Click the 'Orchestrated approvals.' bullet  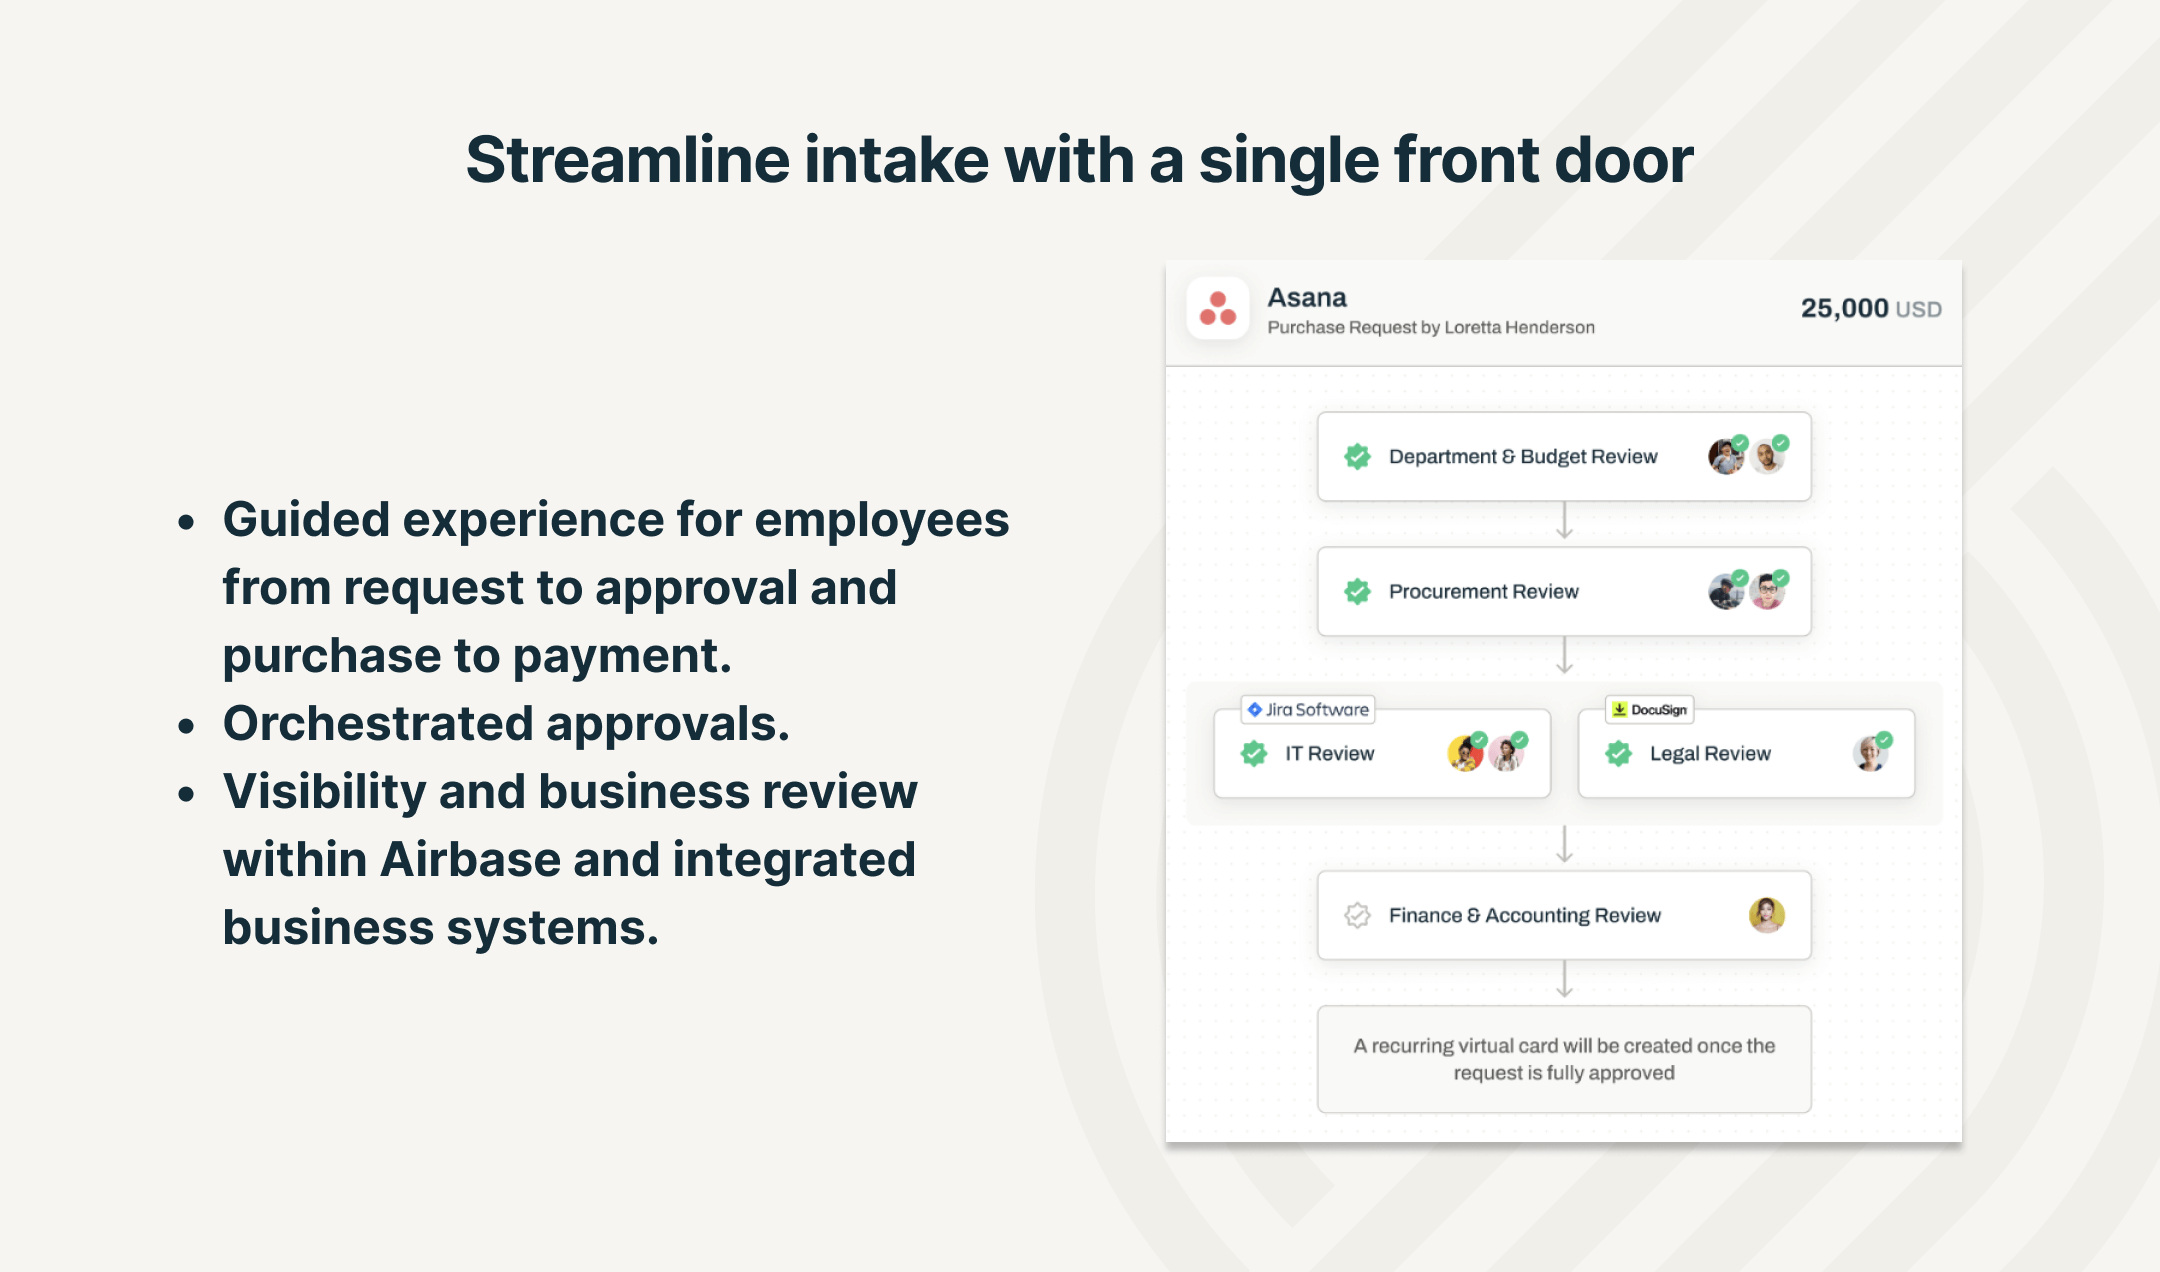tap(506, 723)
